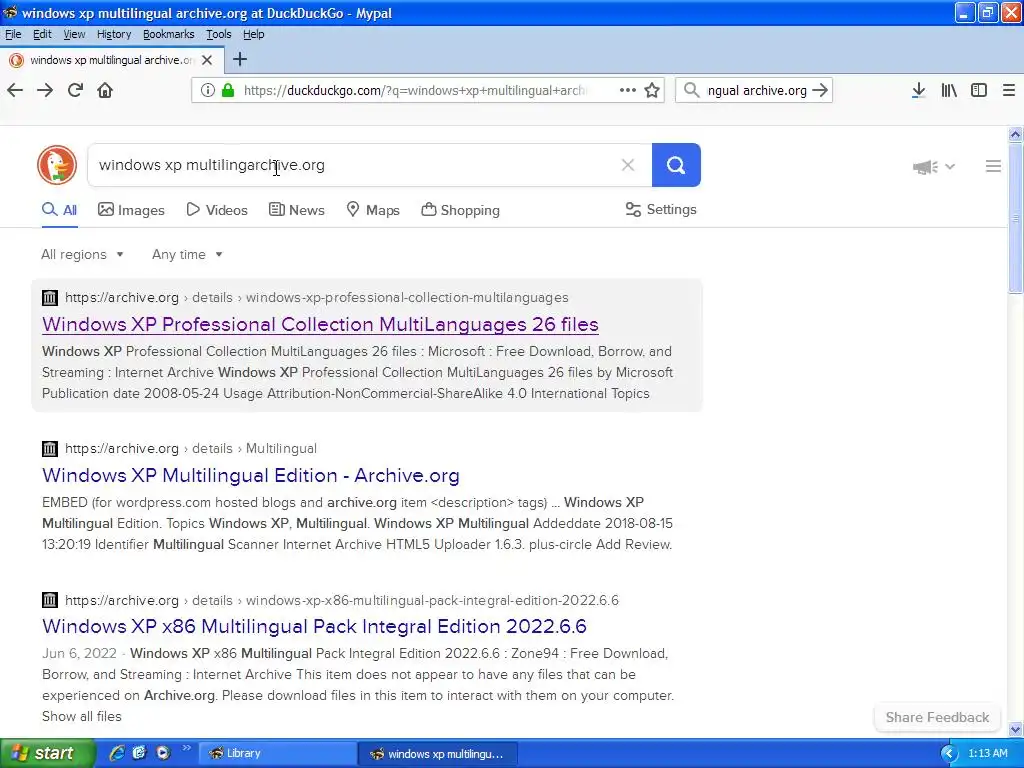Switch to News results

tap(296, 210)
